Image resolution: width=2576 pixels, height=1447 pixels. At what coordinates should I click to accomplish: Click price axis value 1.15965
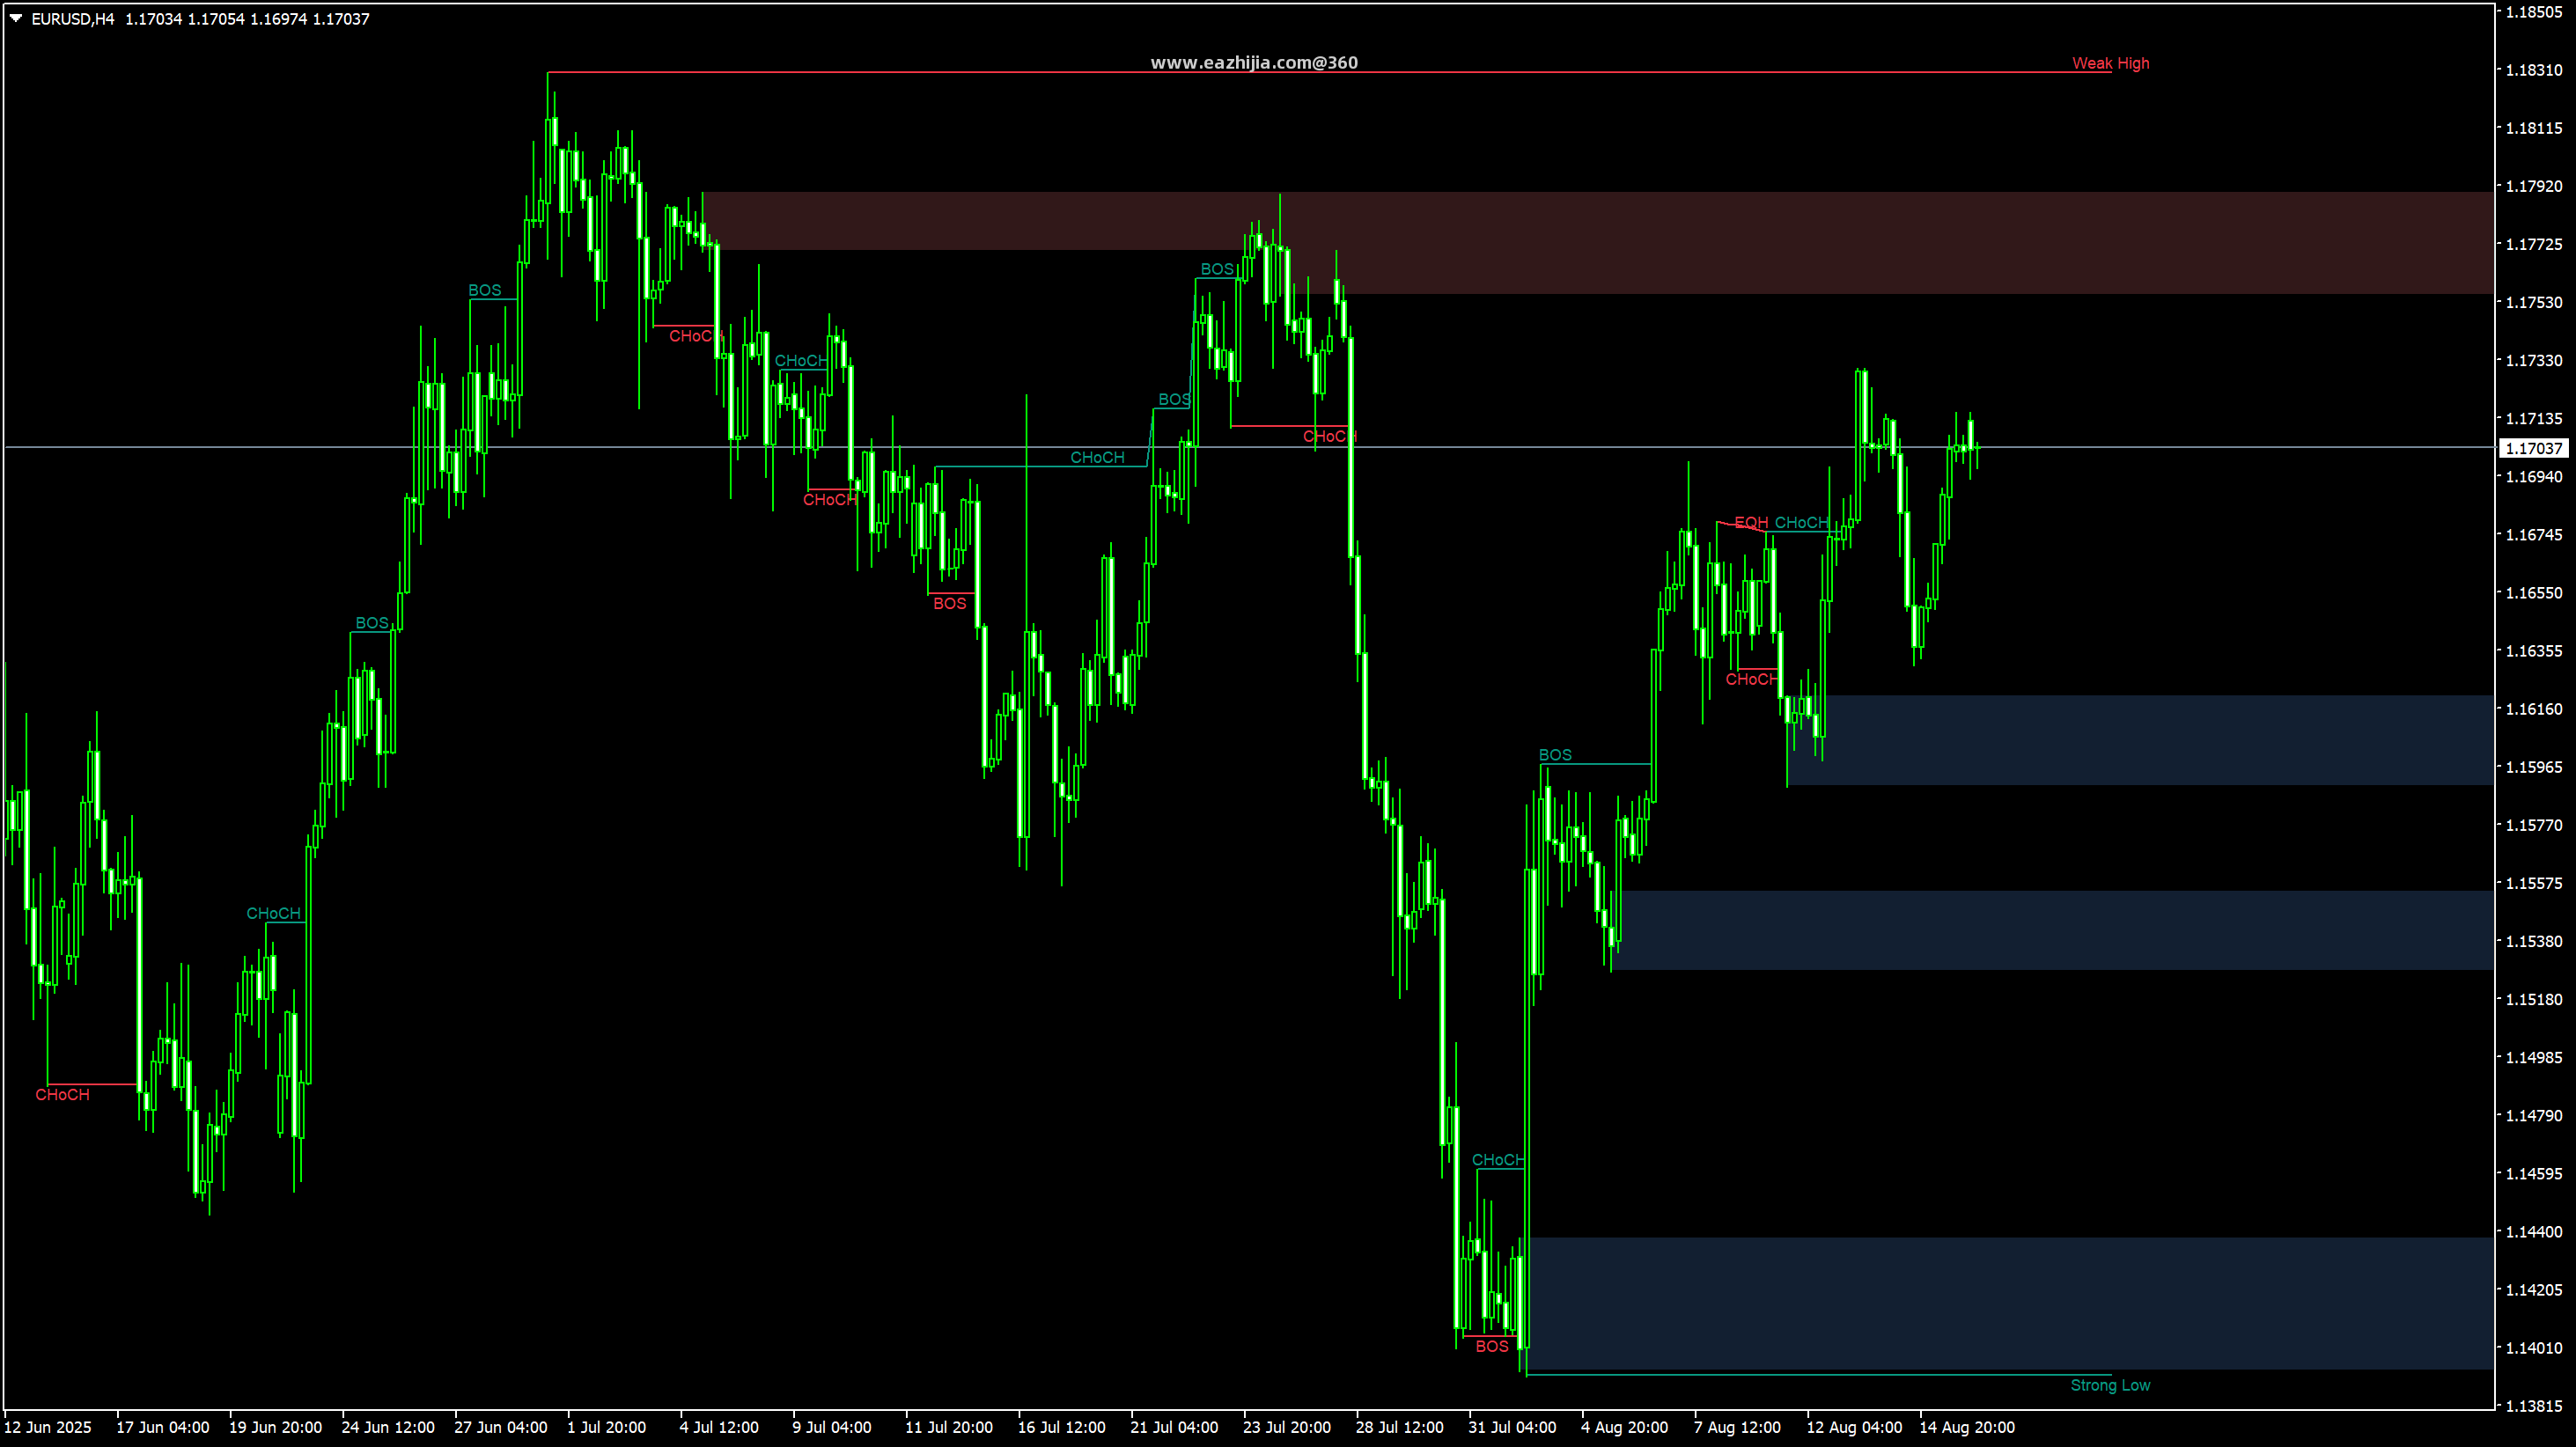point(2534,767)
